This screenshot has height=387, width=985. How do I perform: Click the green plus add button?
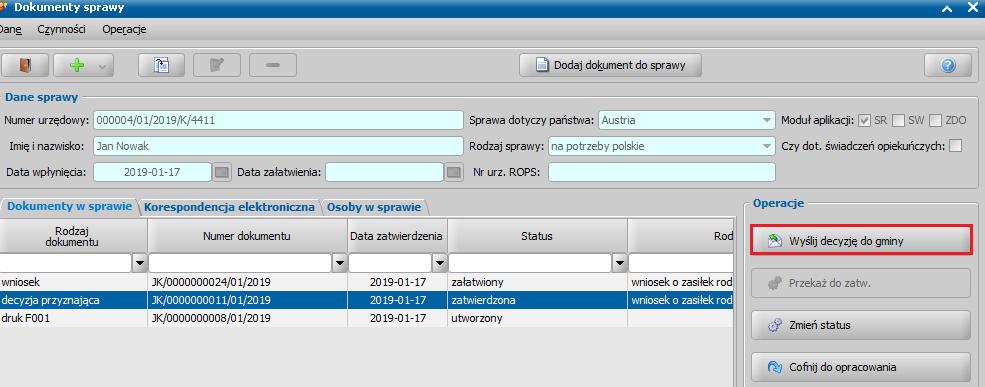(77, 65)
